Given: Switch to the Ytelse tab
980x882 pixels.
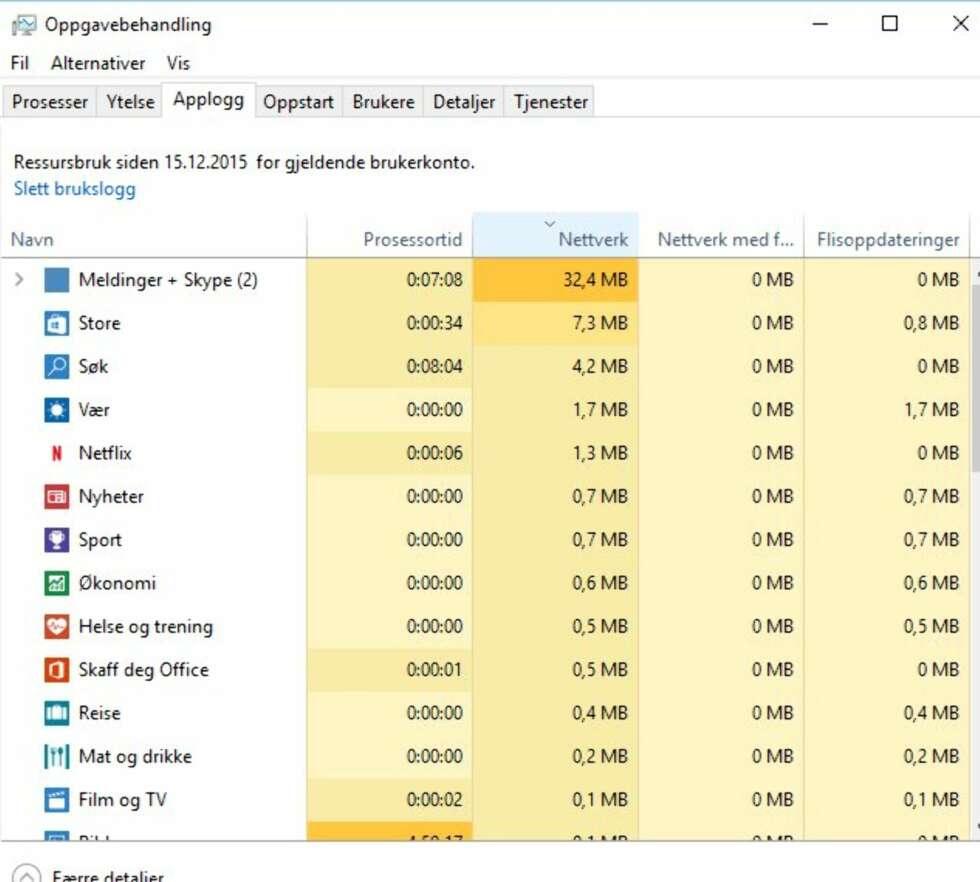Looking at the screenshot, I should 130,102.
